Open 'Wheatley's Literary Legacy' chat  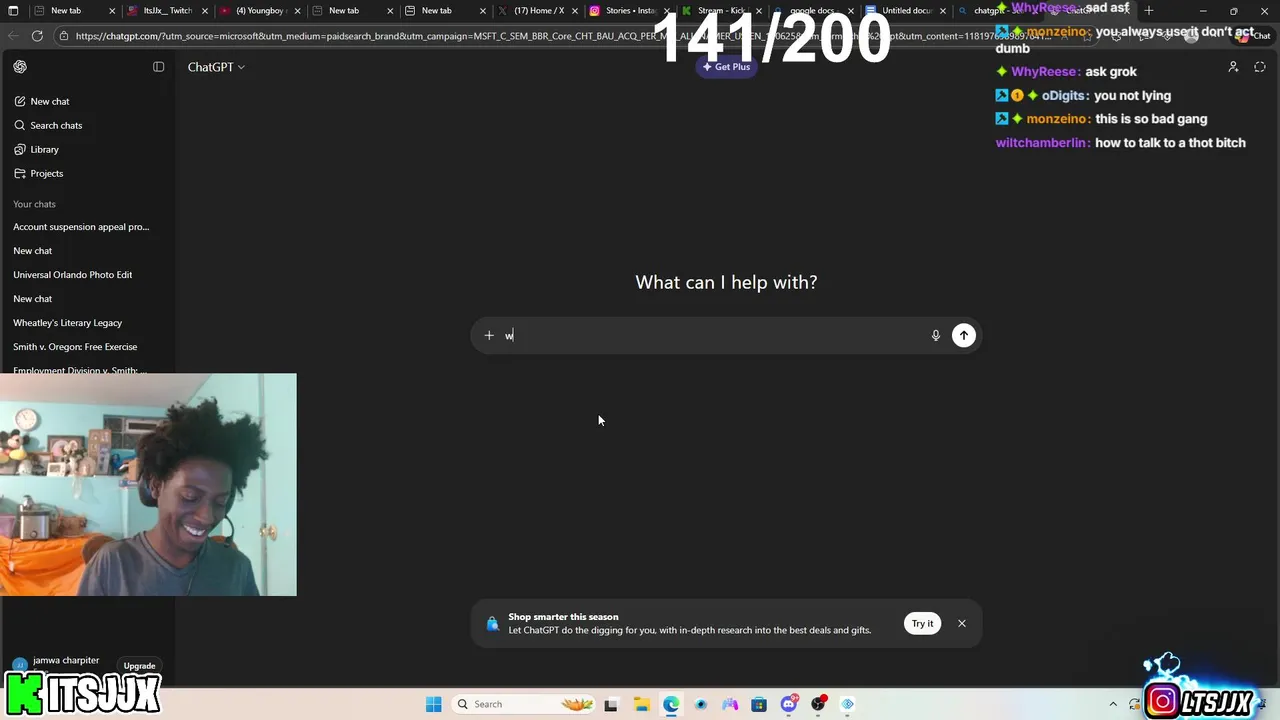(x=68, y=323)
